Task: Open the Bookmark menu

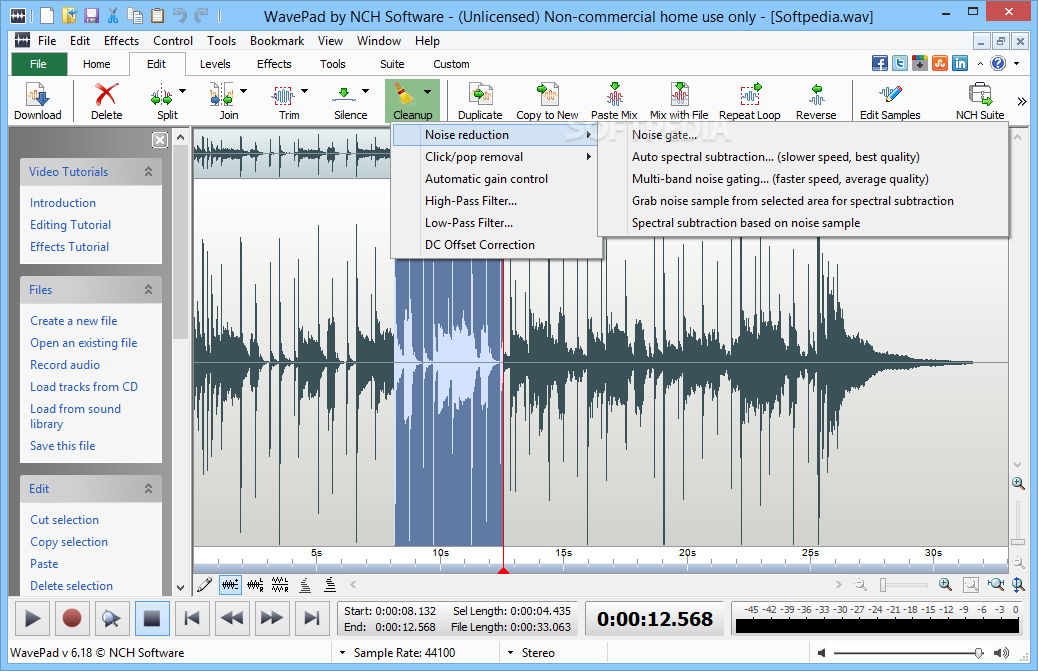Action: click(277, 40)
